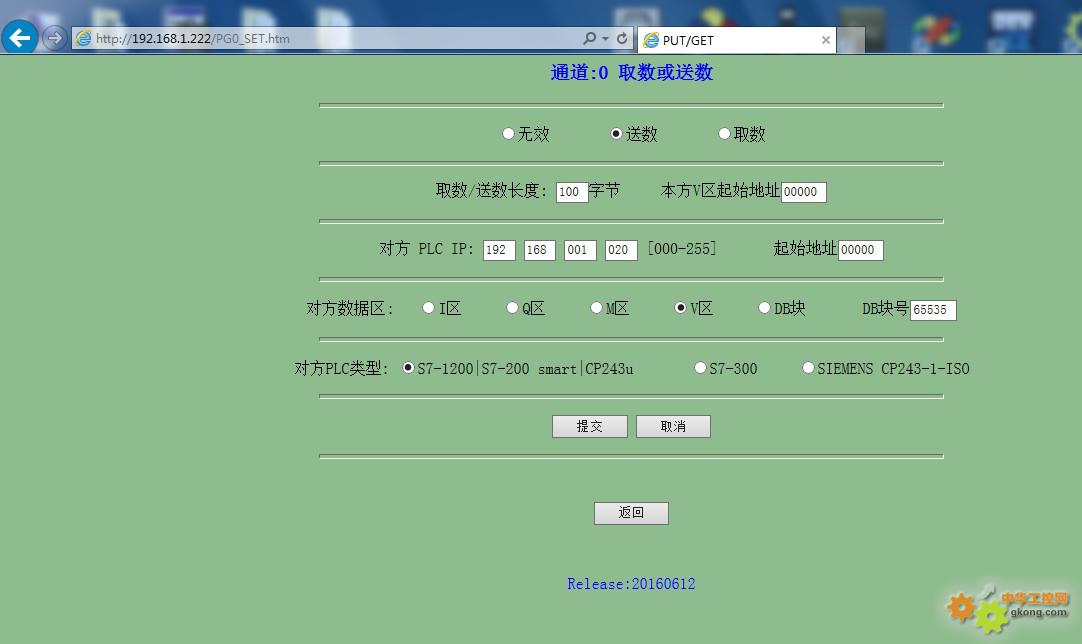Click the IE page icon in address bar
1082x644 pixels.
(x=84, y=39)
